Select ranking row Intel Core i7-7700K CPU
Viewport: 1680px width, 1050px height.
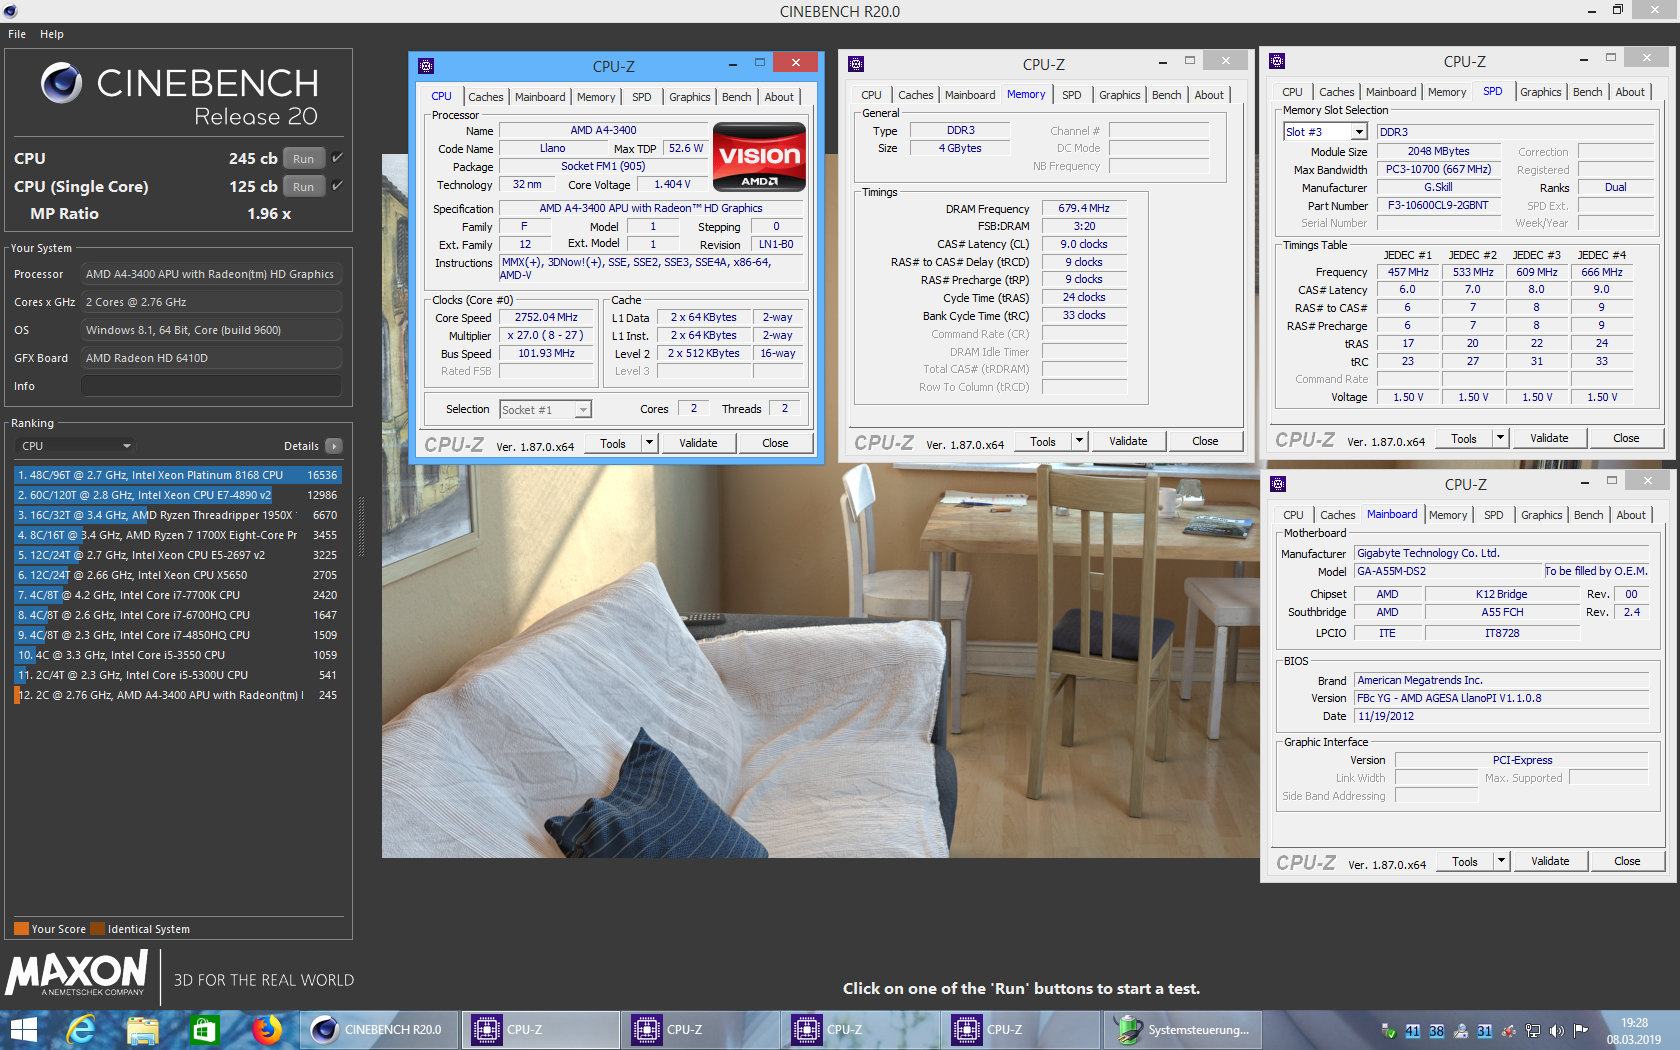click(x=178, y=595)
